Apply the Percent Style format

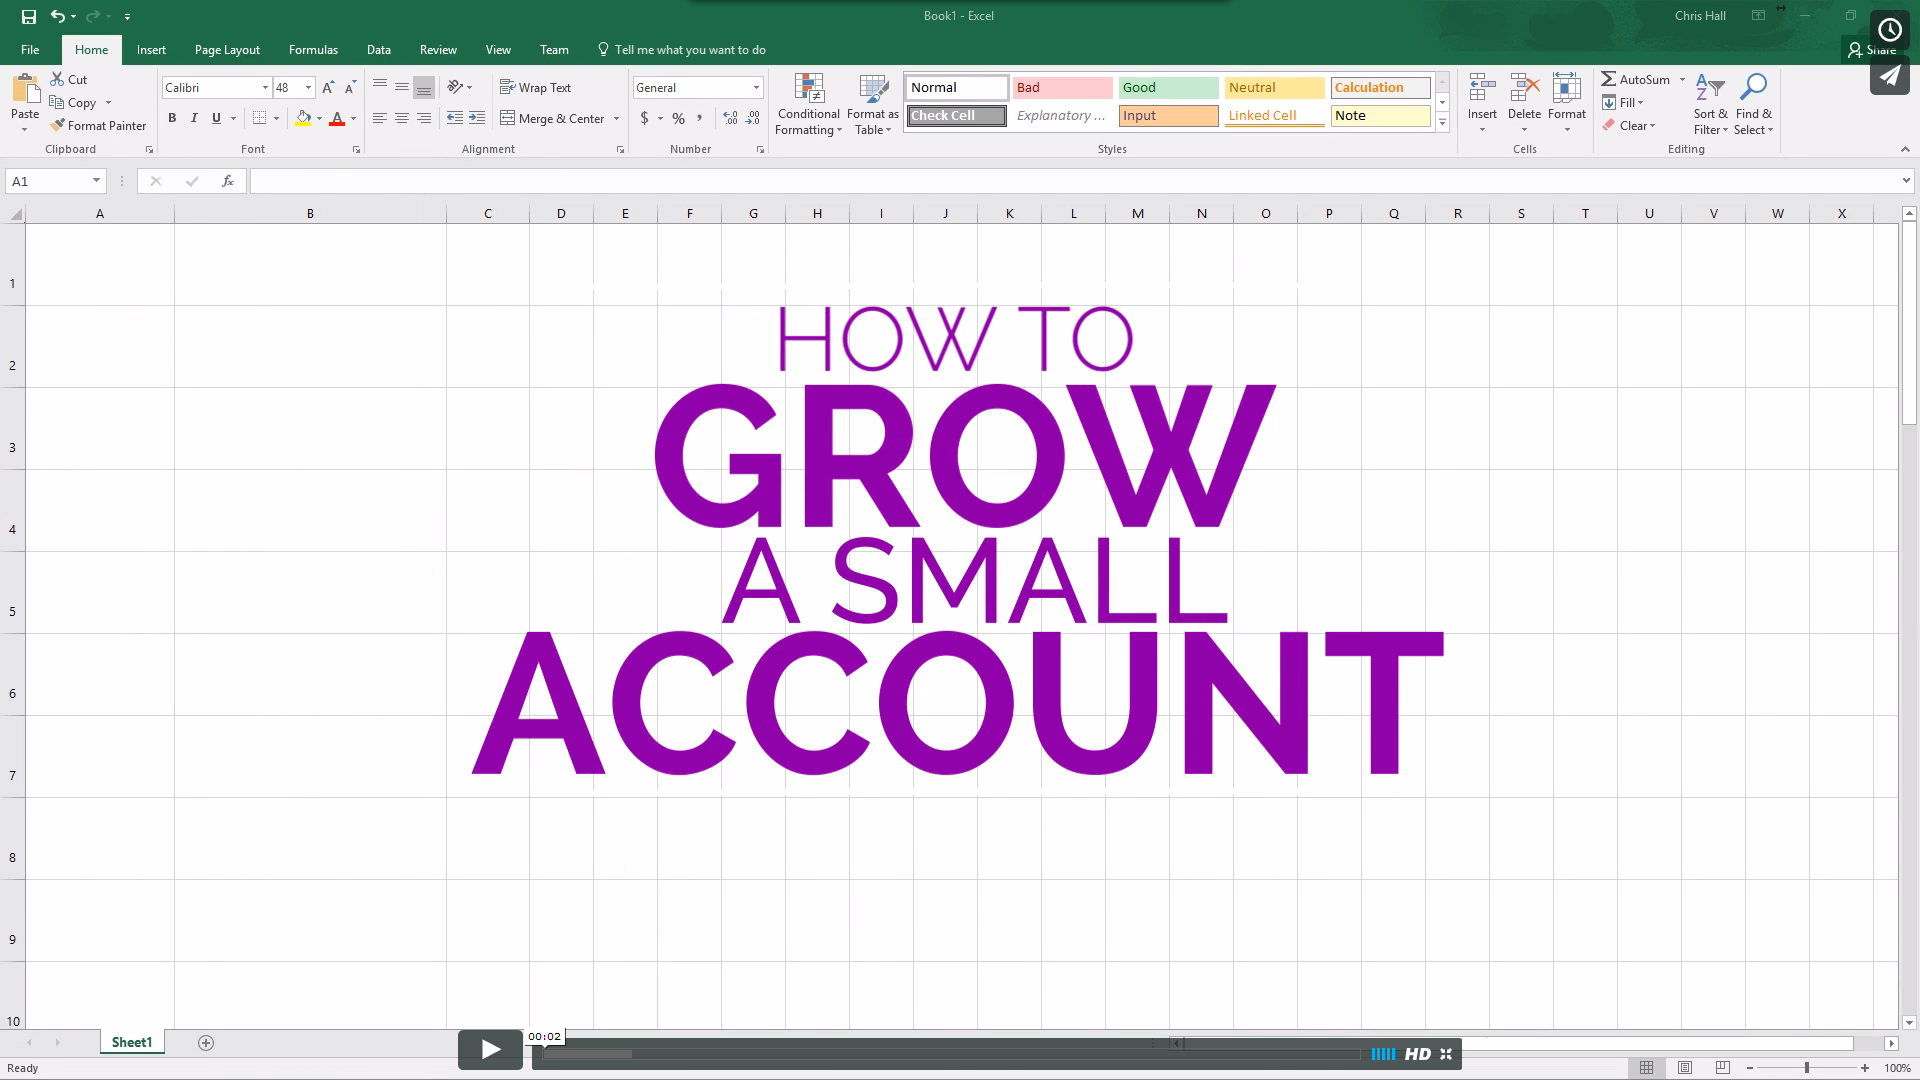(x=678, y=118)
